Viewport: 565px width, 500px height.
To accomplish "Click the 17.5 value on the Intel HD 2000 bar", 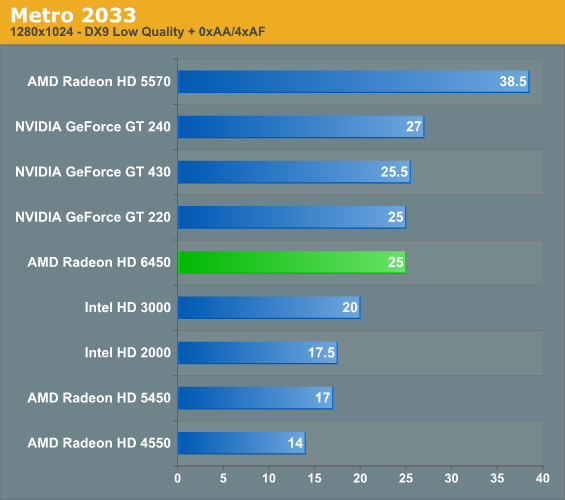I will [x=321, y=353].
